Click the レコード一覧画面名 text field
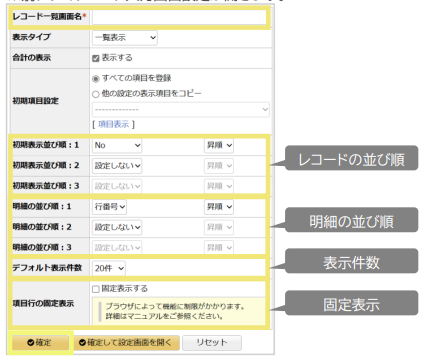 179,17
